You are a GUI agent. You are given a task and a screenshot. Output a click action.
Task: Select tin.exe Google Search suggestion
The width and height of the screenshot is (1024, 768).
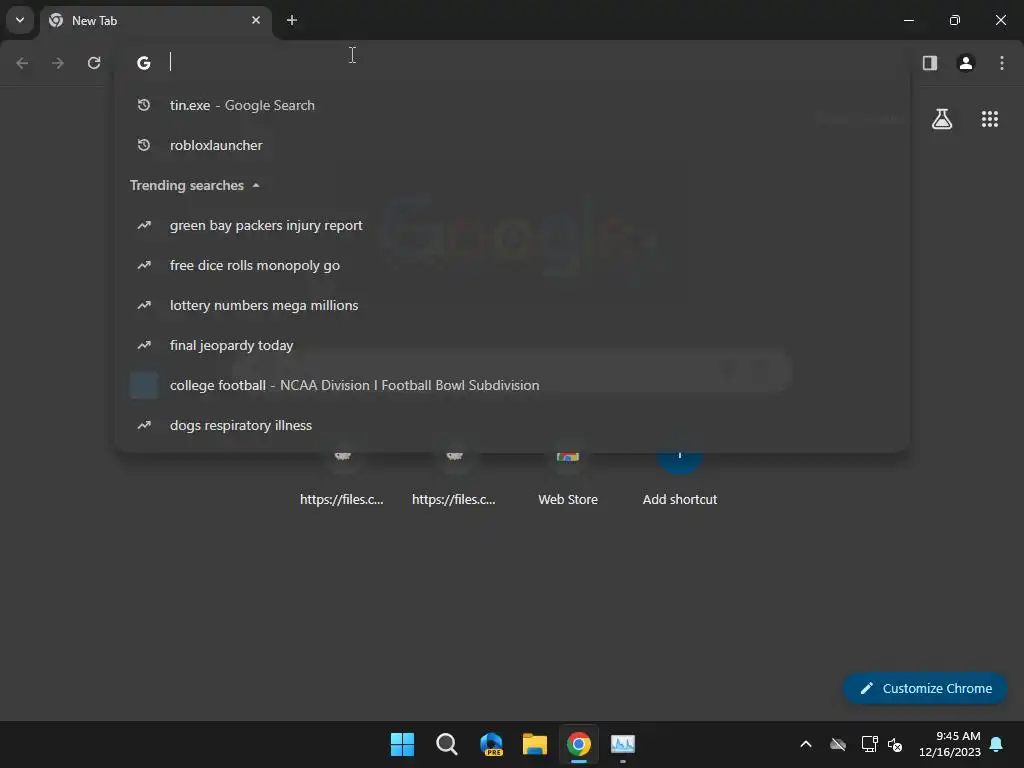512,105
